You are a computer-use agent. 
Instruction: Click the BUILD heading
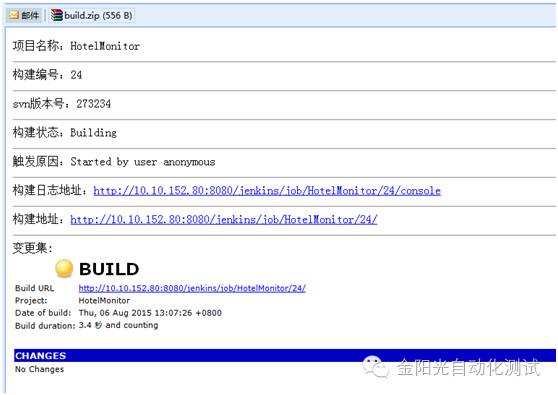point(109,269)
